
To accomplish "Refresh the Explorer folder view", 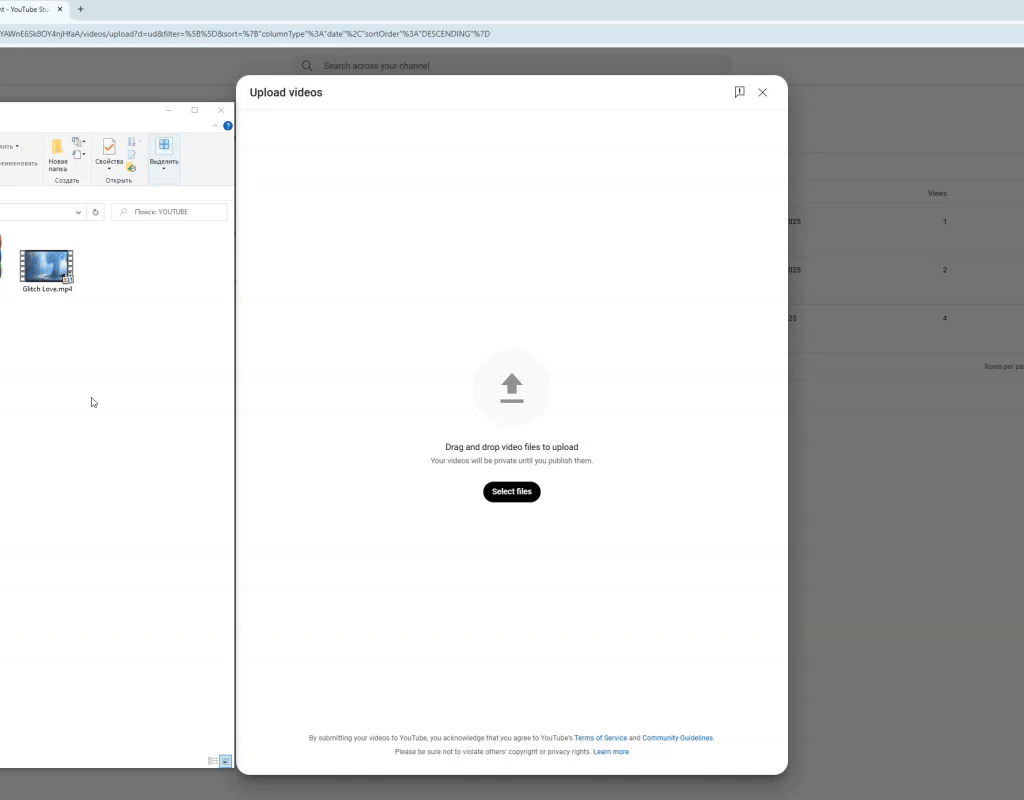I will (x=96, y=212).
